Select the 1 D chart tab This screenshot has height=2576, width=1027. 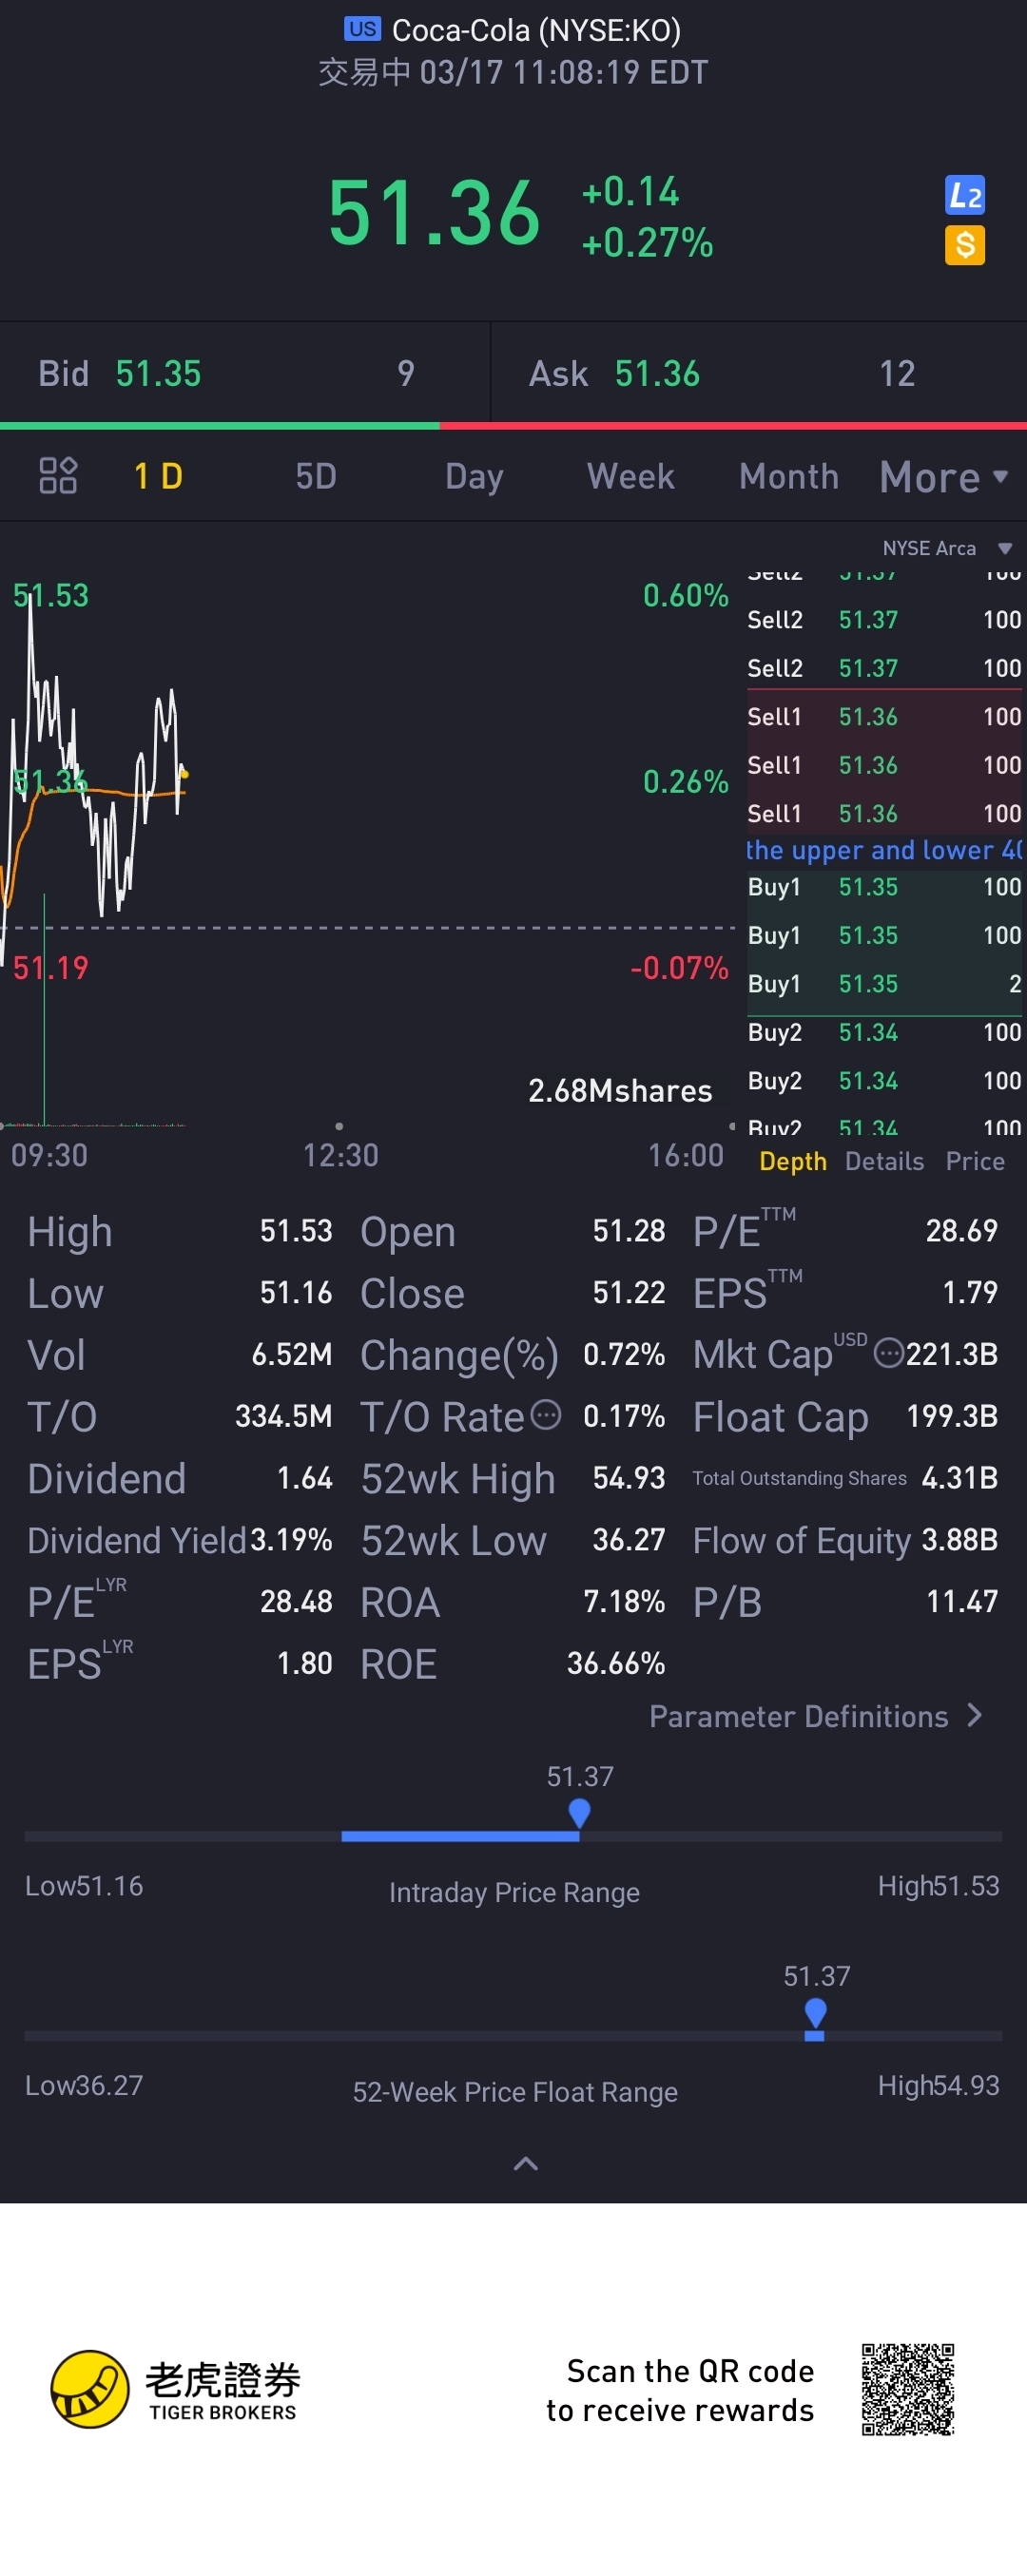158,476
